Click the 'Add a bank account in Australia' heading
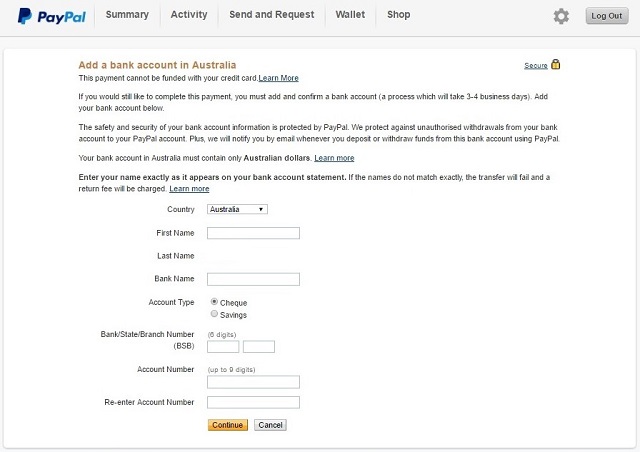 (x=157, y=65)
